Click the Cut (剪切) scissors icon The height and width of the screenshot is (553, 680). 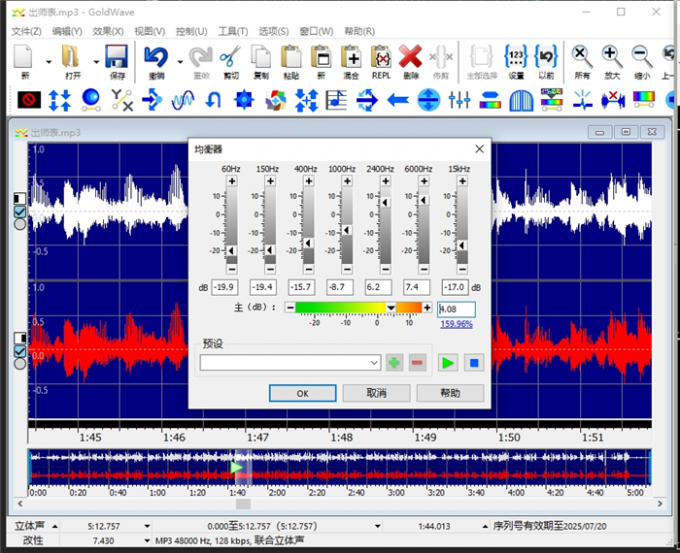[231, 56]
